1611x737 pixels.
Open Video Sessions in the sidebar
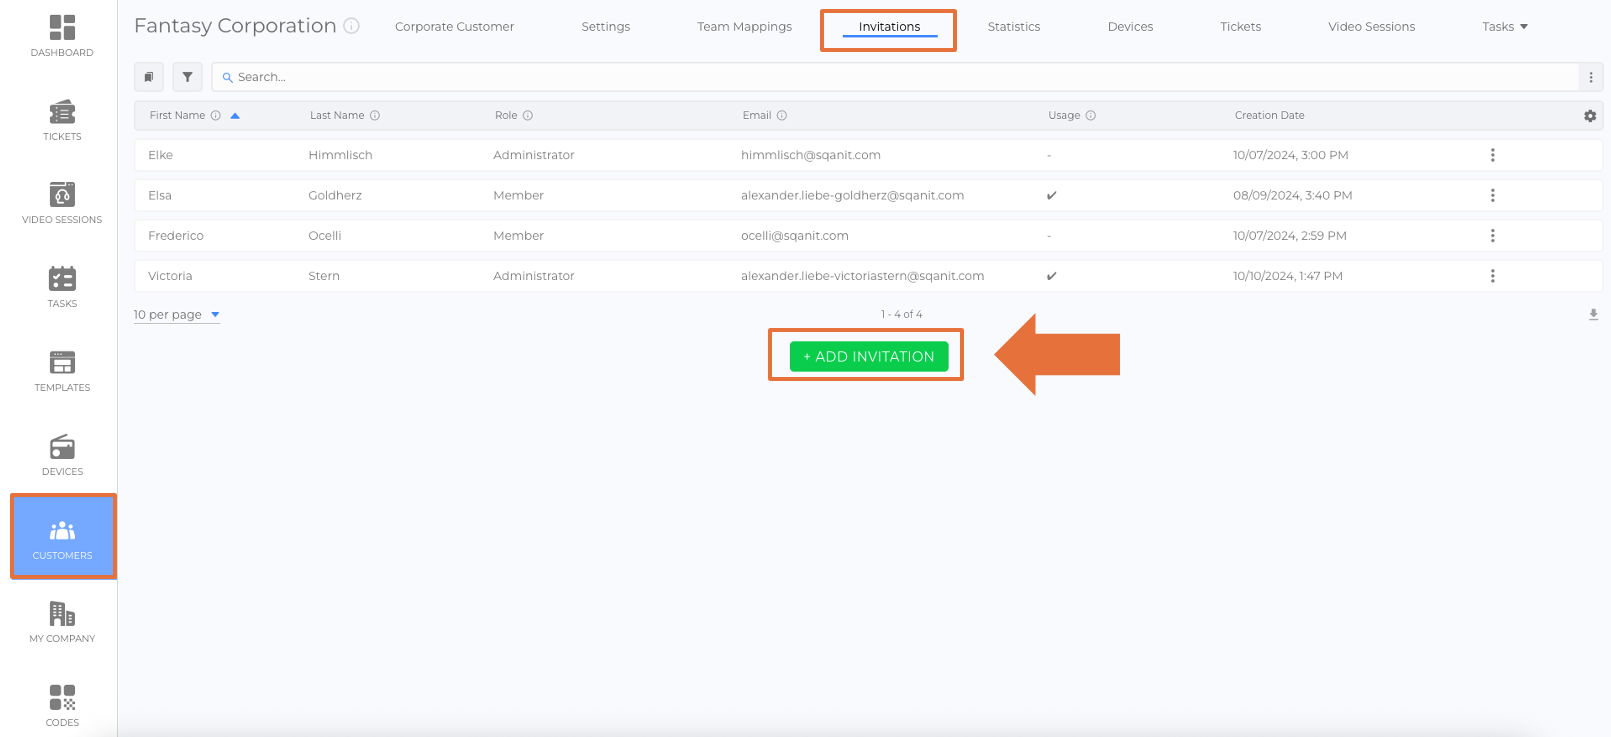[62, 203]
